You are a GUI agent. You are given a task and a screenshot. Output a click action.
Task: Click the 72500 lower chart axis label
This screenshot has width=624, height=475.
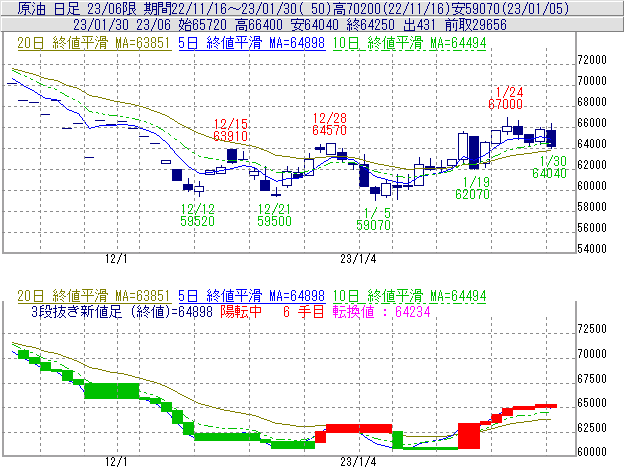(592, 329)
